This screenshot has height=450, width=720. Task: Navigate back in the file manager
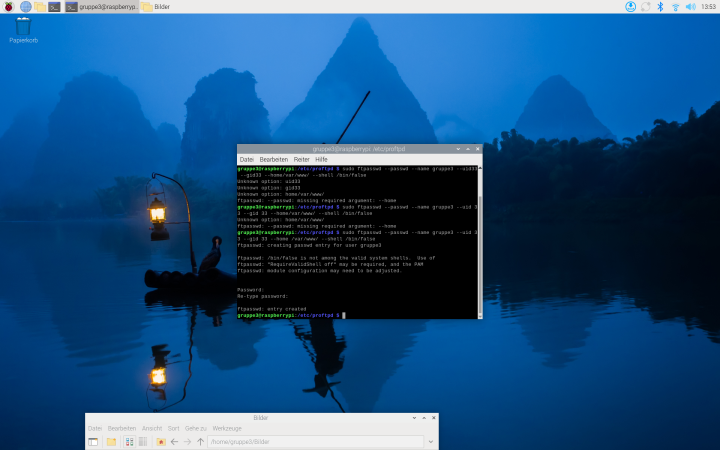pos(174,441)
